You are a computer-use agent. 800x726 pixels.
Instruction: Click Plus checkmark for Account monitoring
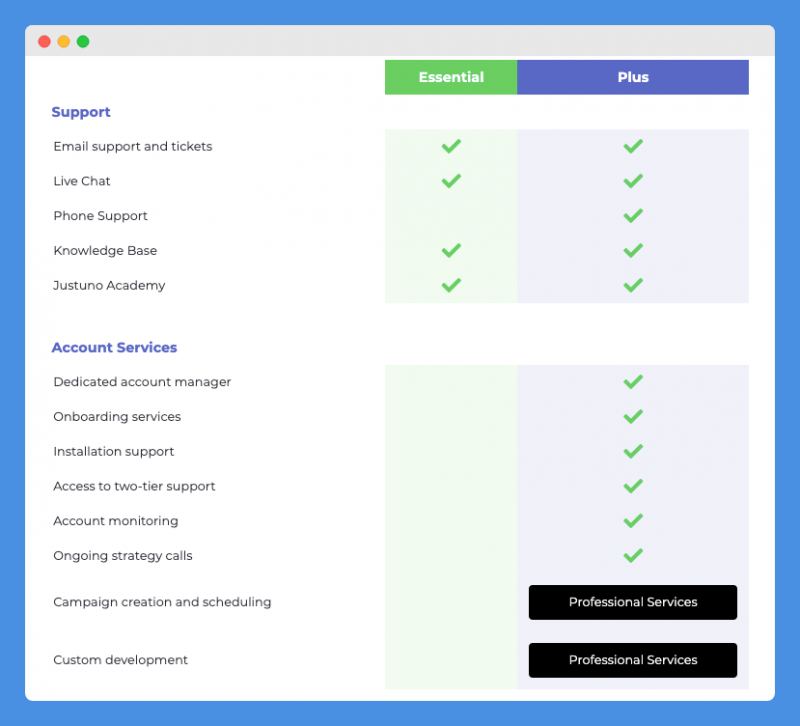633,521
